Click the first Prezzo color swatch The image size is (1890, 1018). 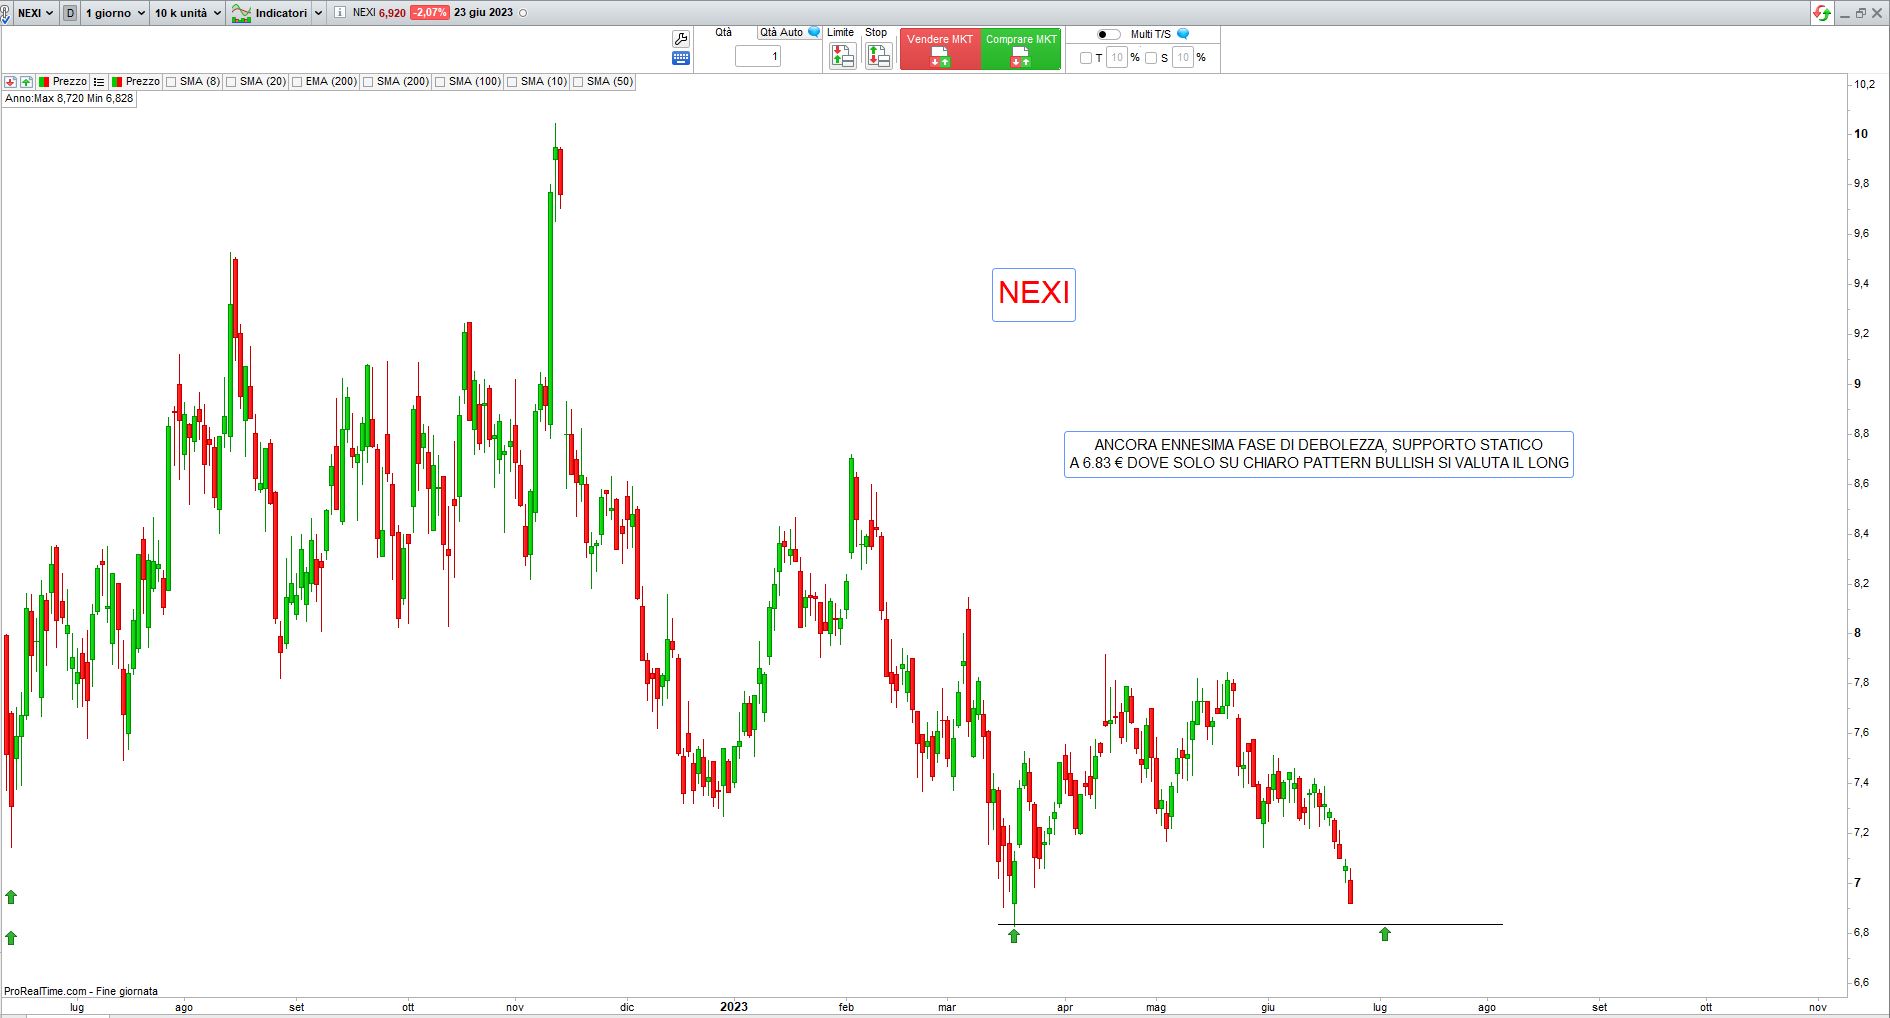coord(44,82)
